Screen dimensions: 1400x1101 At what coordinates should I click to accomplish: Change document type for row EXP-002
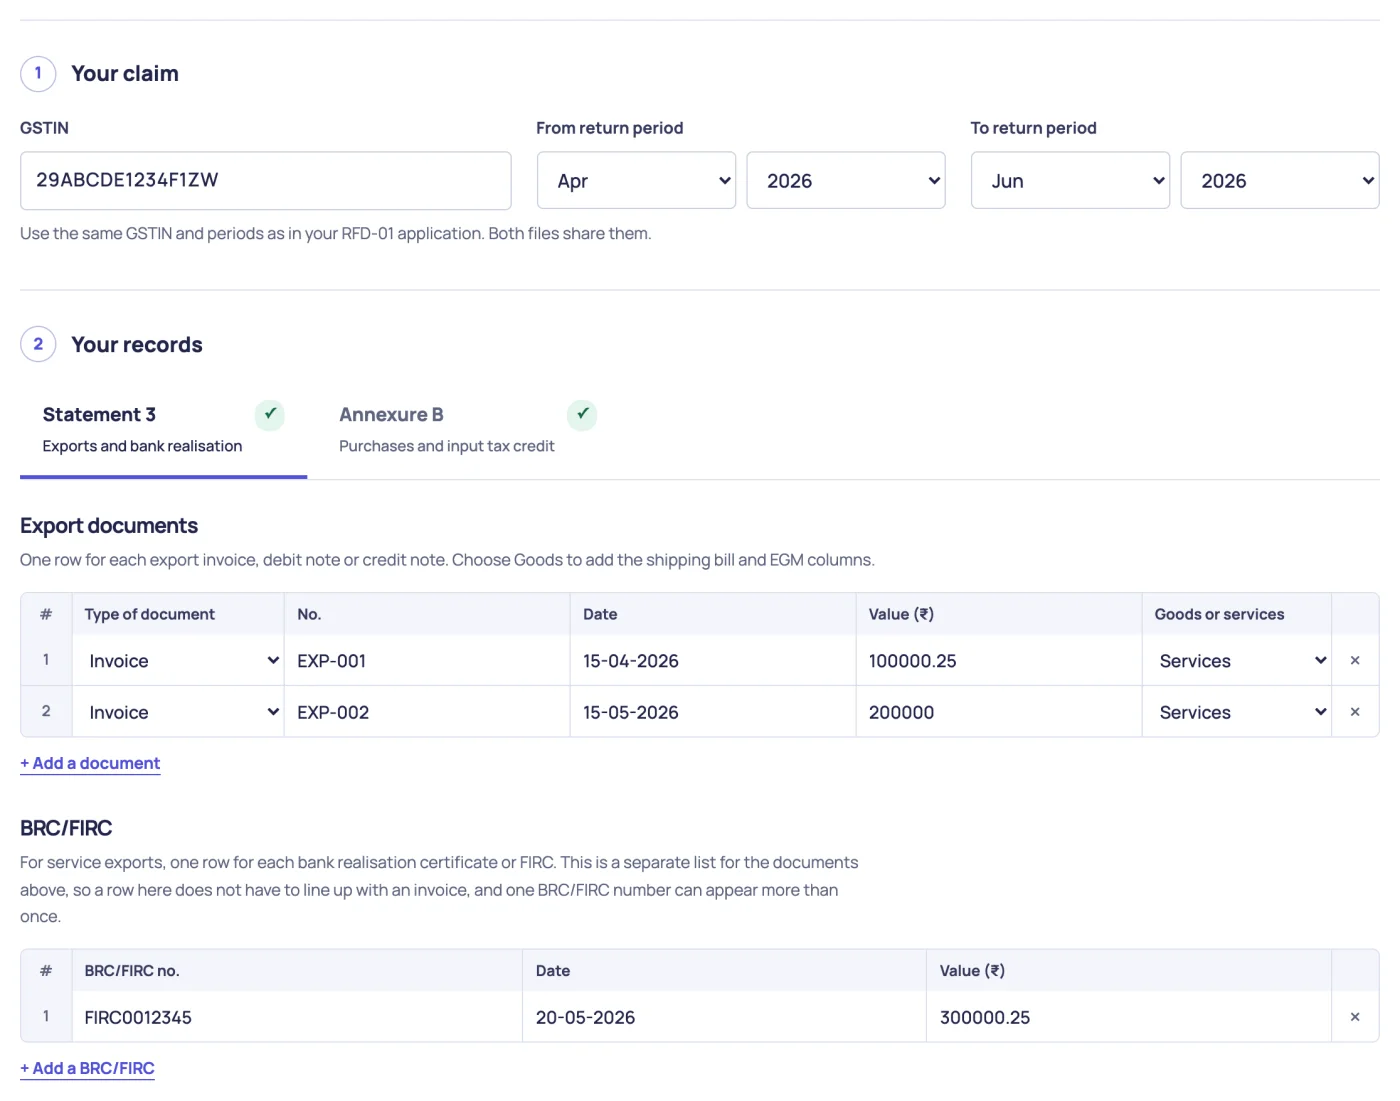tap(178, 712)
